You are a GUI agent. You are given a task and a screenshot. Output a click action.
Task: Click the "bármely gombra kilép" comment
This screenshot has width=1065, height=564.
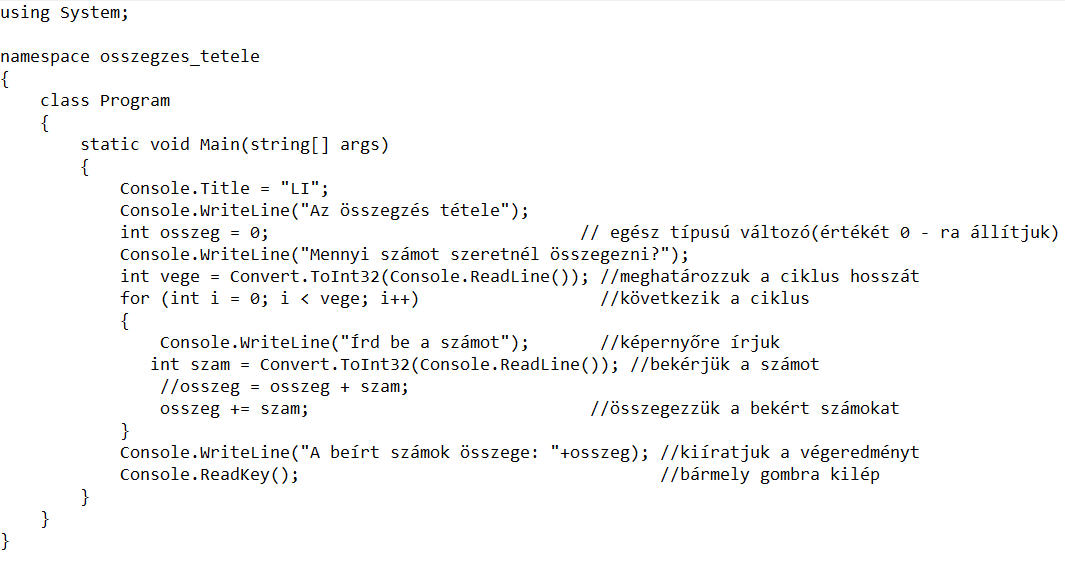[x=770, y=474]
